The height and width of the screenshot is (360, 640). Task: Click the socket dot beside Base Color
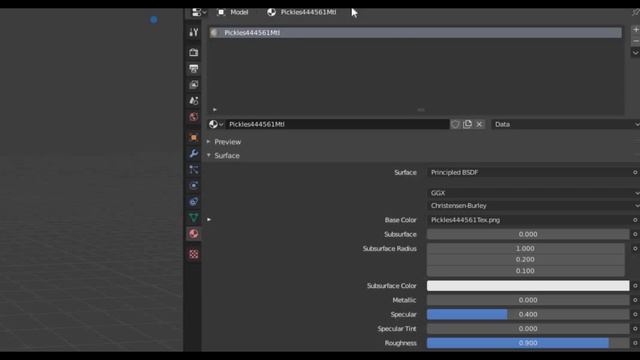[x=635, y=220]
